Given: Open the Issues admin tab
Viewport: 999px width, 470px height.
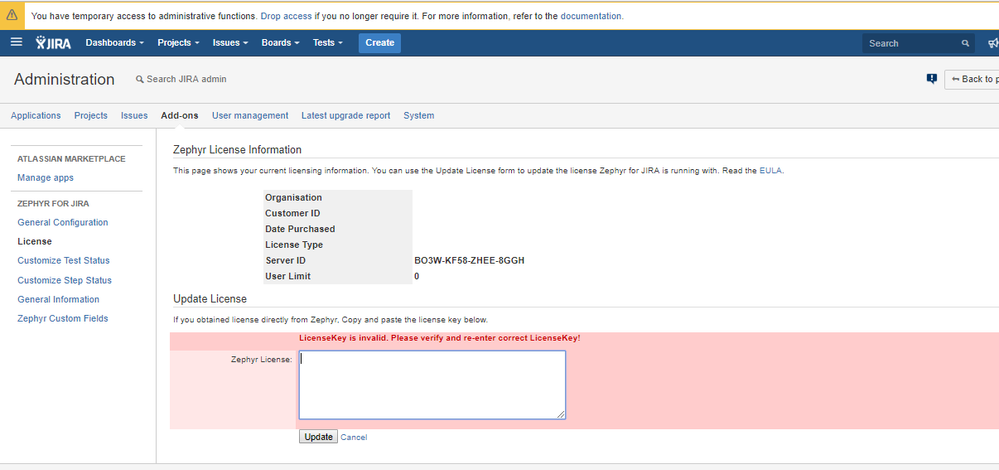Looking at the screenshot, I should (x=134, y=115).
